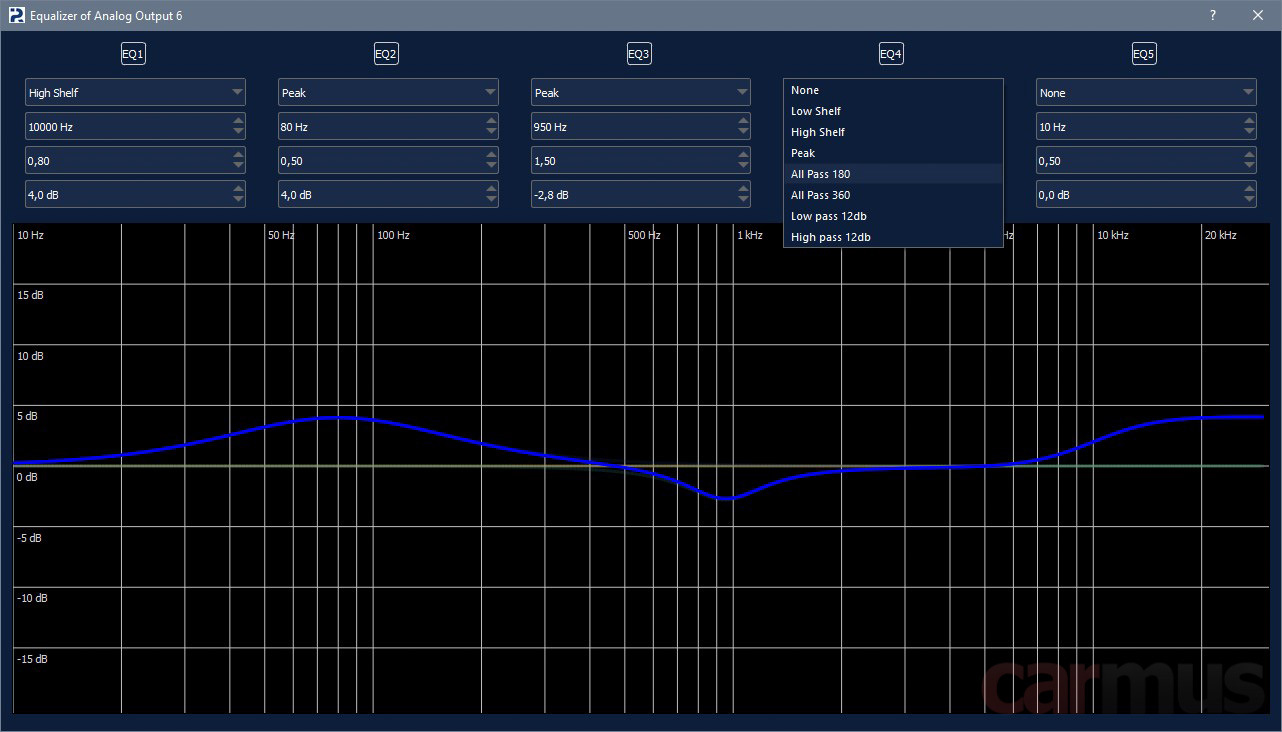Image resolution: width=1282 pixels, height=732 pixels.
Task: Toggle the EQ2 band button
Action: (386, 54)
